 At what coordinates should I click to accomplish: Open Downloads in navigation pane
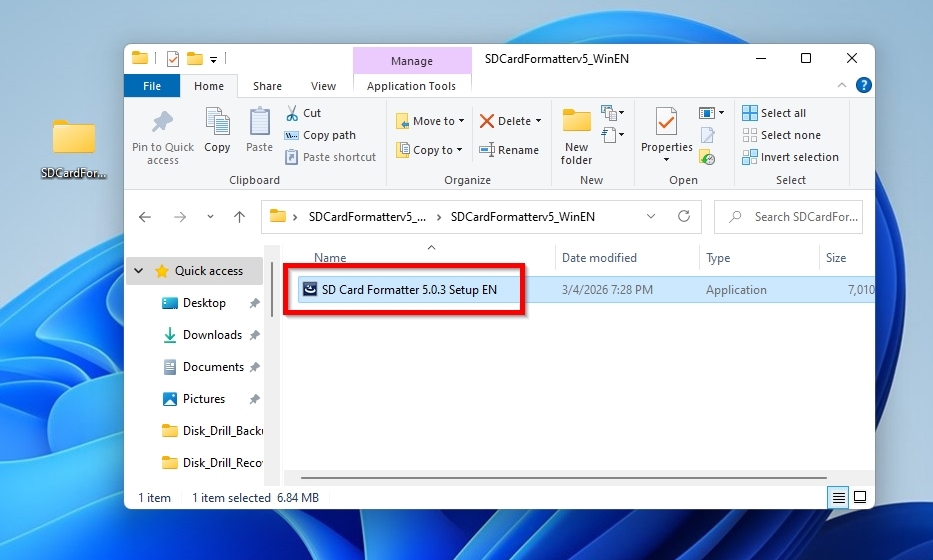click(212, 335)
